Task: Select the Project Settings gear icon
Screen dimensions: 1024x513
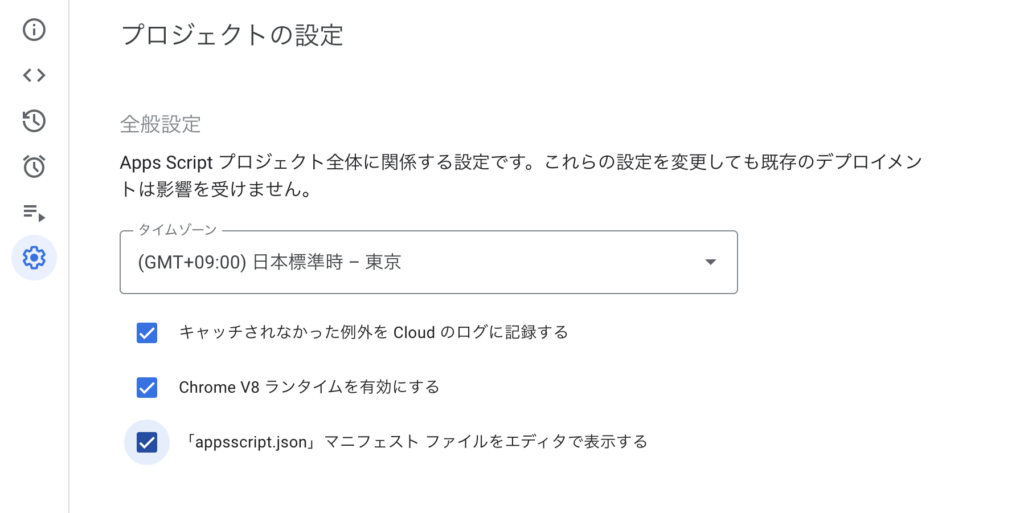Action: coord(34,258)
